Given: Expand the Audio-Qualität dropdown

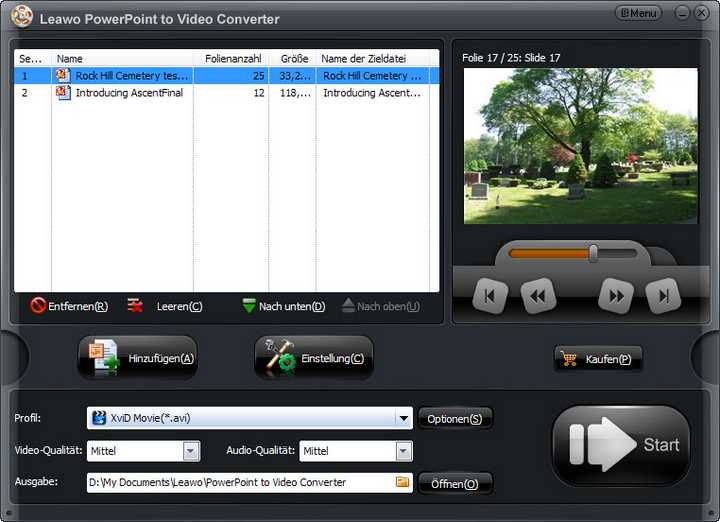Looking at the screenshot, I should click(x=404, y=451).
